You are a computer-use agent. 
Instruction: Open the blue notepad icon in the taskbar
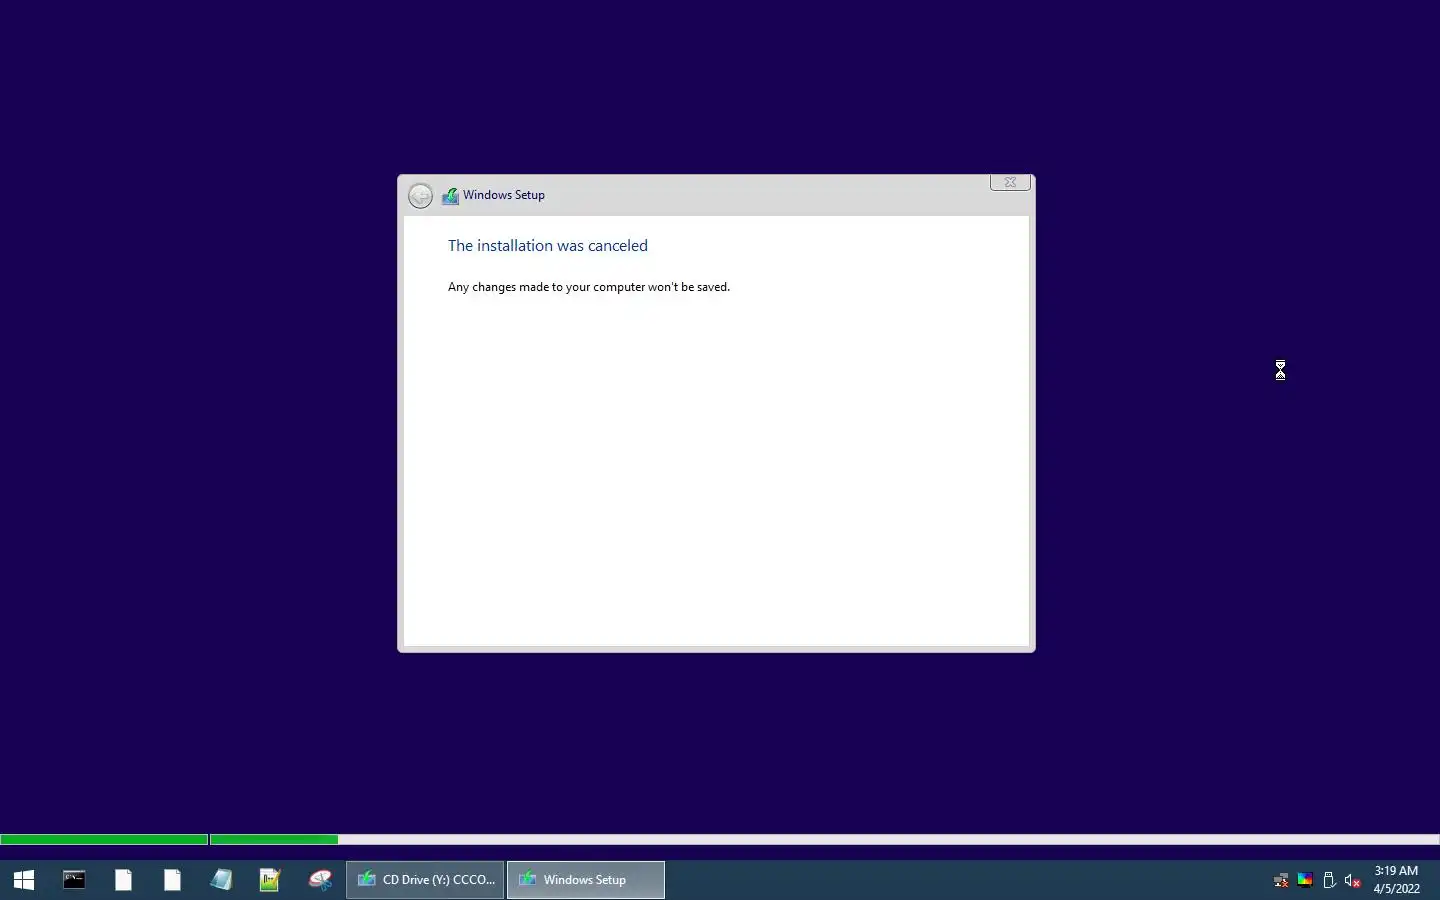[221, 880]
